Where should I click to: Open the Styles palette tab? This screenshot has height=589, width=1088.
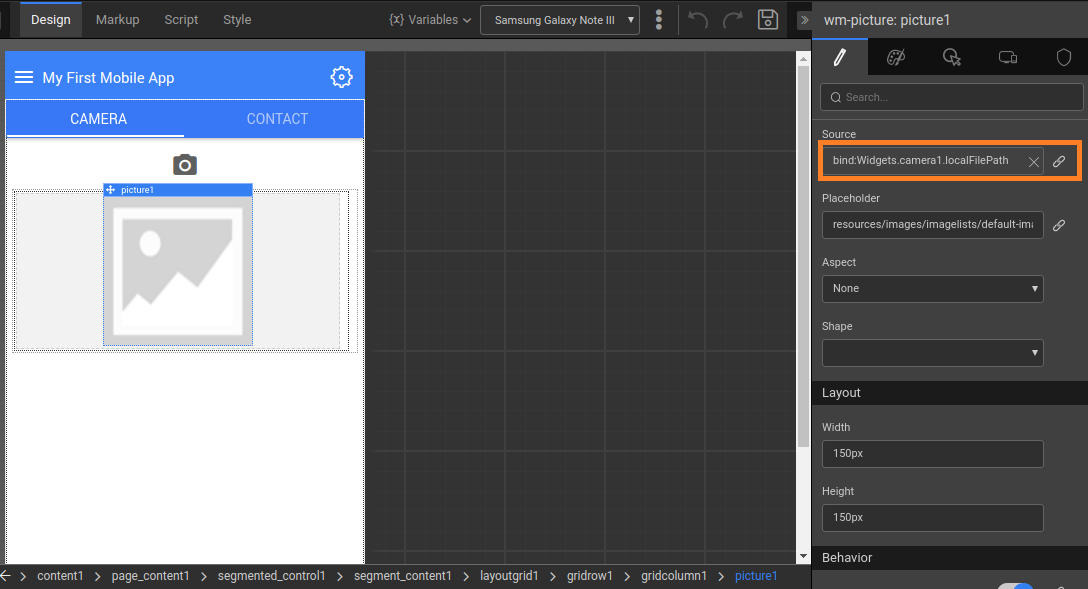click(896, 57)
